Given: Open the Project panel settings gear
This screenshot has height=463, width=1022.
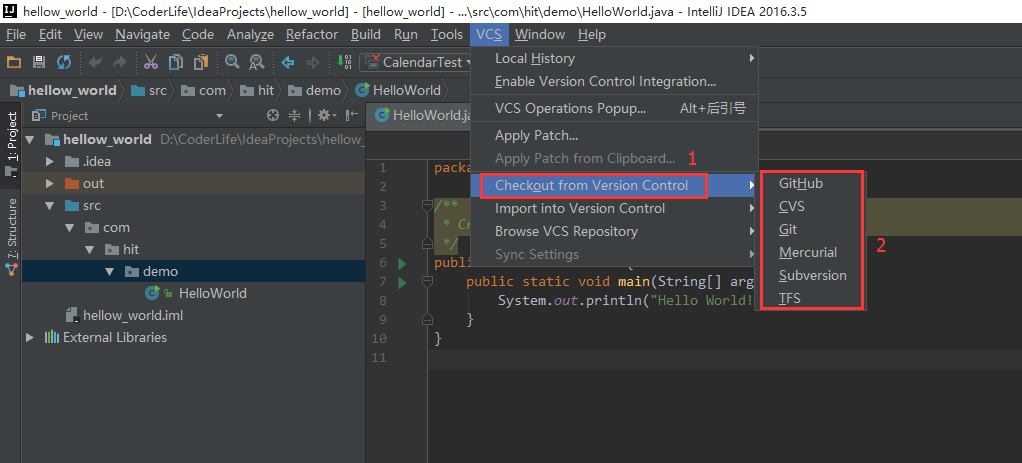Looking at the screenshot, I should (327, 115).
